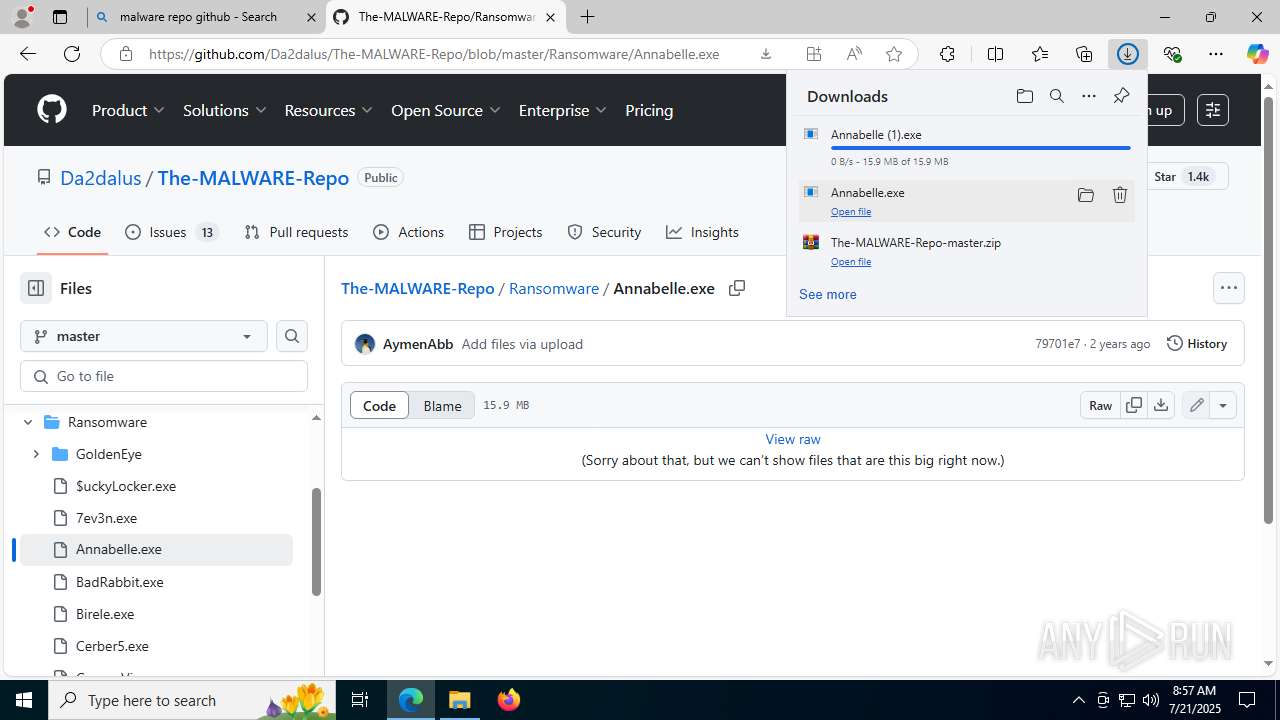
Task: Switch to the Projects tab
Action: pyautogui.click(x=505, y=232)
